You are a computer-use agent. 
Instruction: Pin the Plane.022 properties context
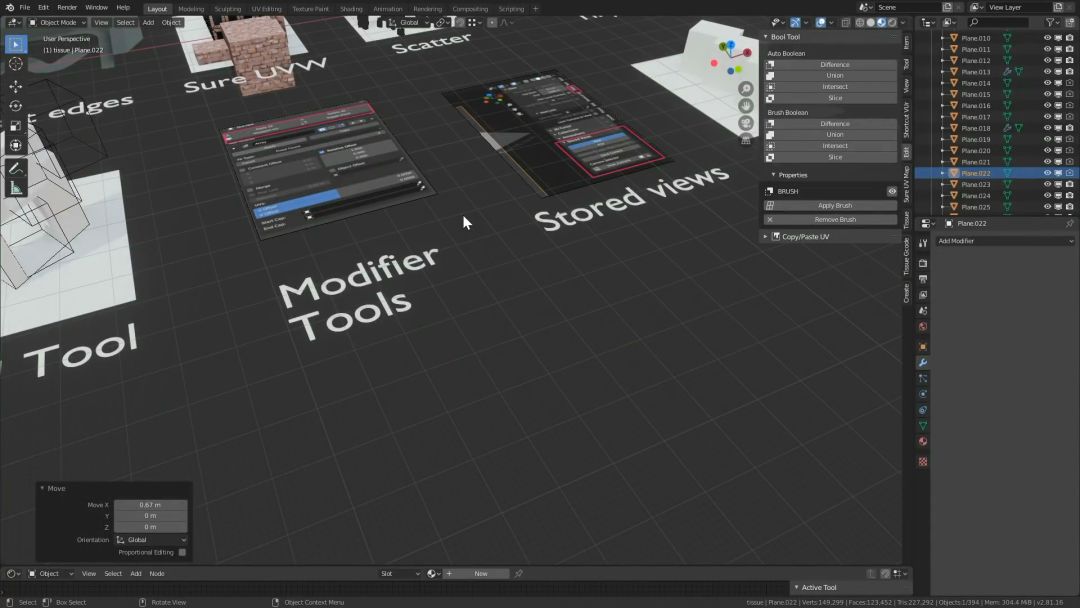click(1070, 224)
